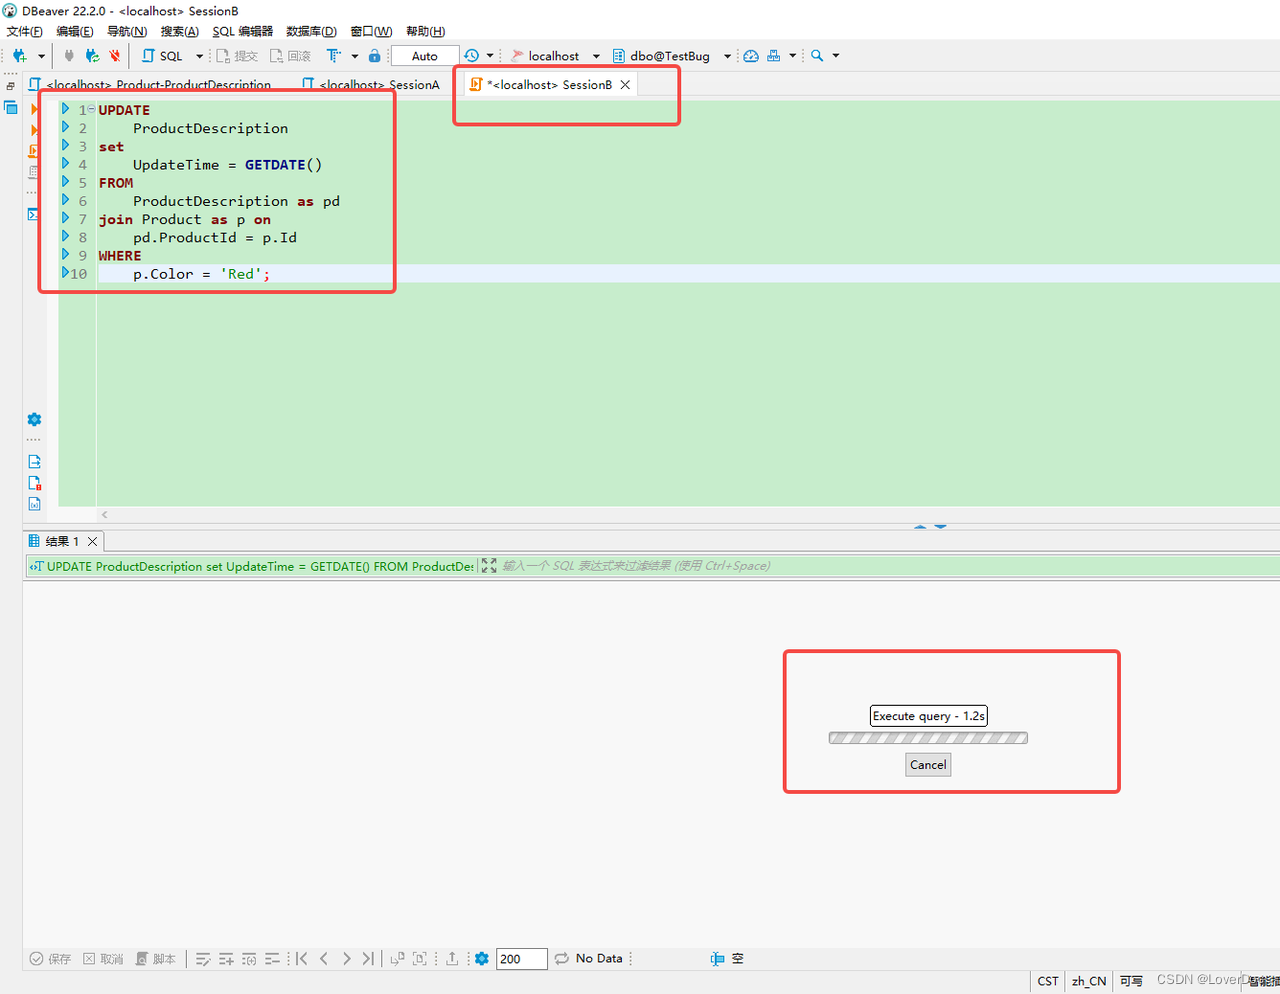Click the 脚本 script button in results bar
The width and height of the screenshot is (1280, 994).
[x=155, y=959]
